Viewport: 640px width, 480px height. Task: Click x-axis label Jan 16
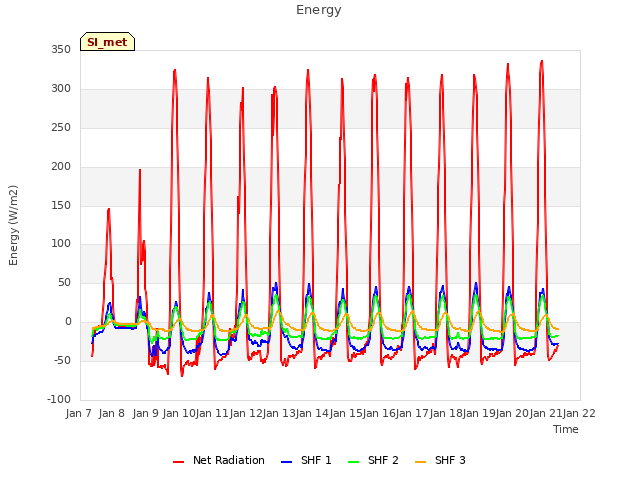[x=379, y=413]
